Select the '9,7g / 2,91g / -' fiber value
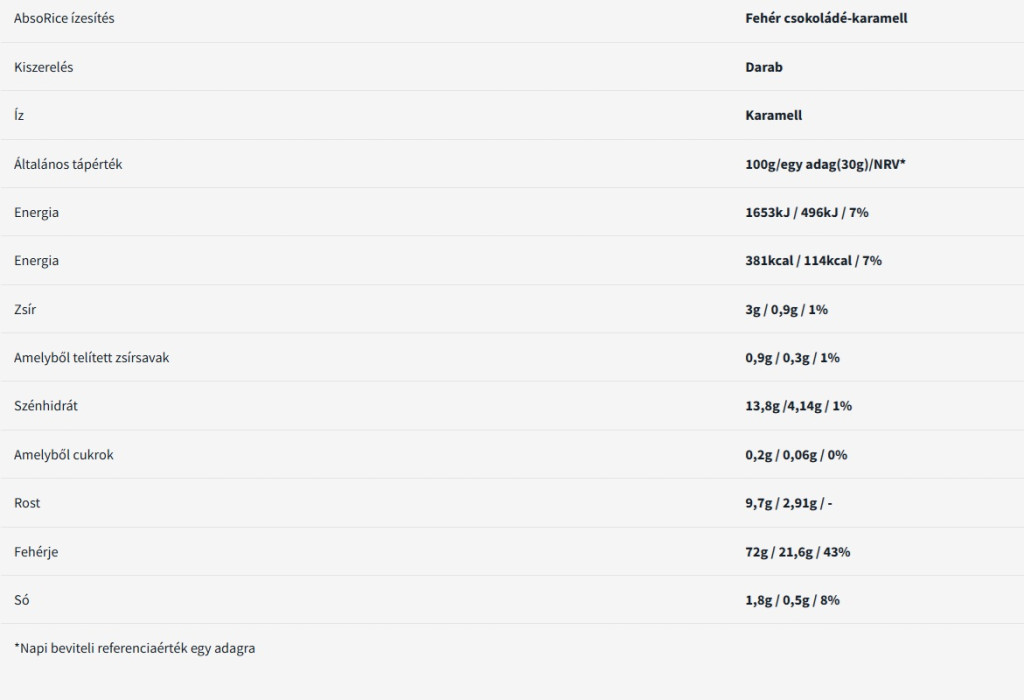Image resolution: width=1024 pixels, height=700 pixels. click(x=789, y=503)
